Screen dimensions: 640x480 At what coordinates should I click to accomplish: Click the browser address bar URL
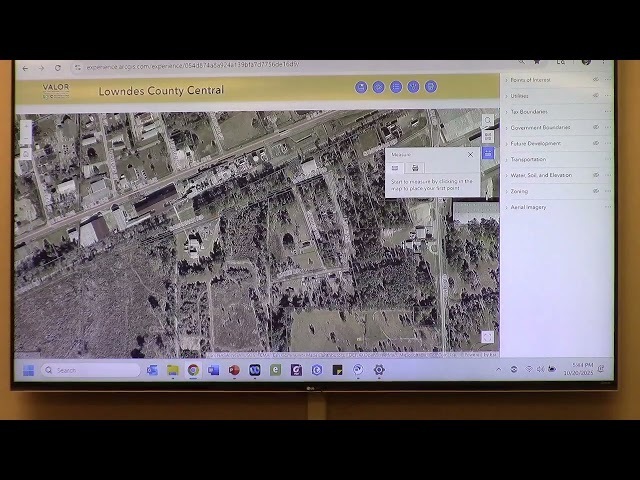pyautogui.click(x=192, y=65)
